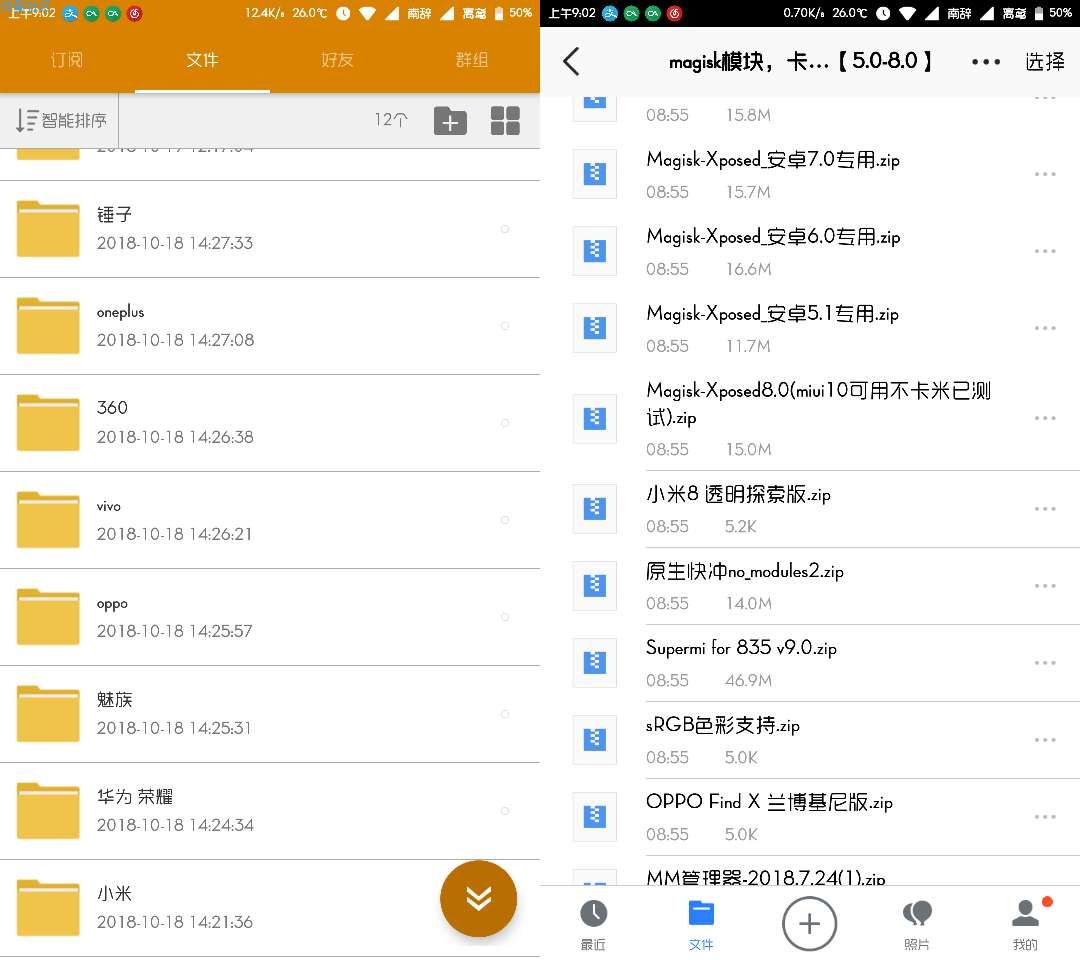1080x960 pixels.
Task: Create a new folder with plus icon
Action: pyautogui.click(x=450, y=121)
